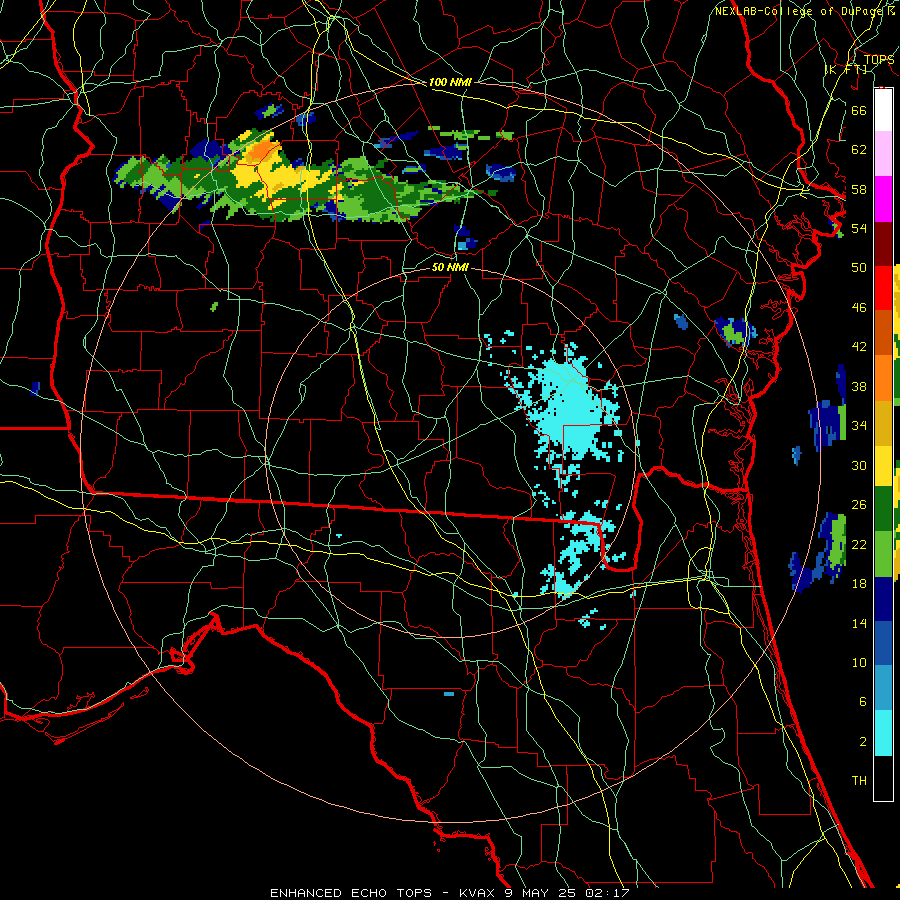This screenshot has width=900, height=900.
Task: Click the '50' legend value
Action: (859, 268)
